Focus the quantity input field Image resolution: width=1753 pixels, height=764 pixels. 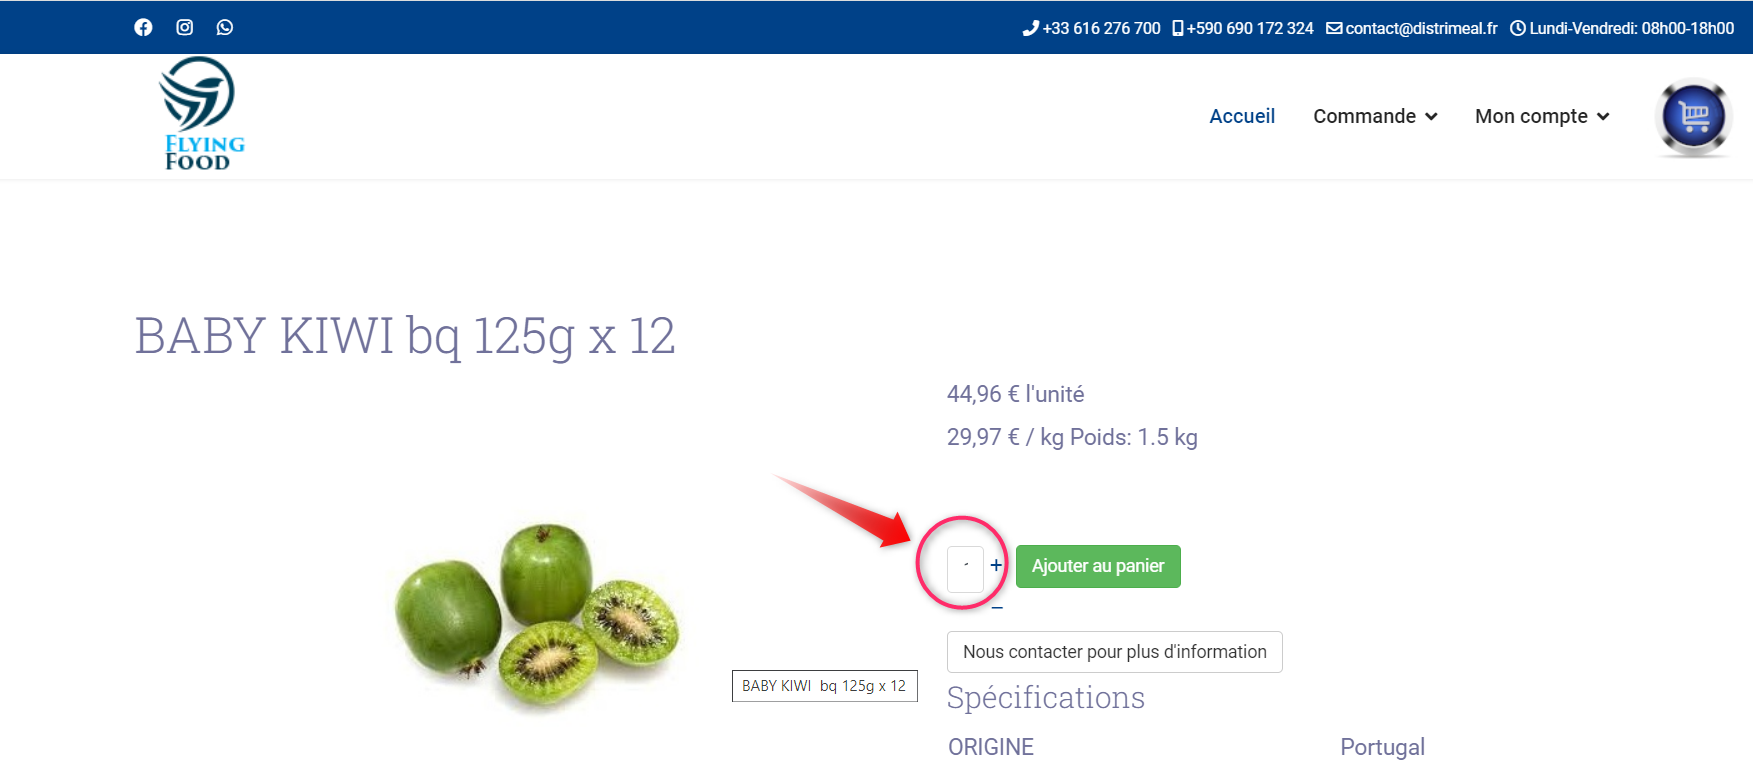click(x=965, y=569)
